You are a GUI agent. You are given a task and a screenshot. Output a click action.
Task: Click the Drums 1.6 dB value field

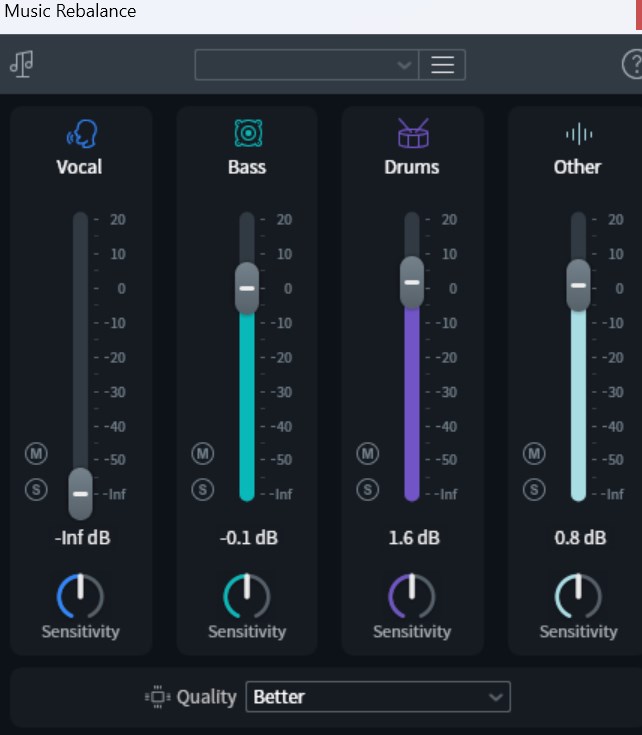coord(412,538)
